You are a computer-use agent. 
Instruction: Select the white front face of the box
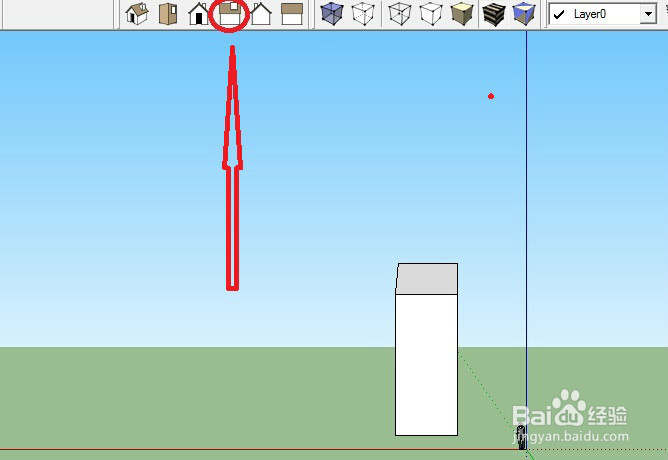[426, 365]
